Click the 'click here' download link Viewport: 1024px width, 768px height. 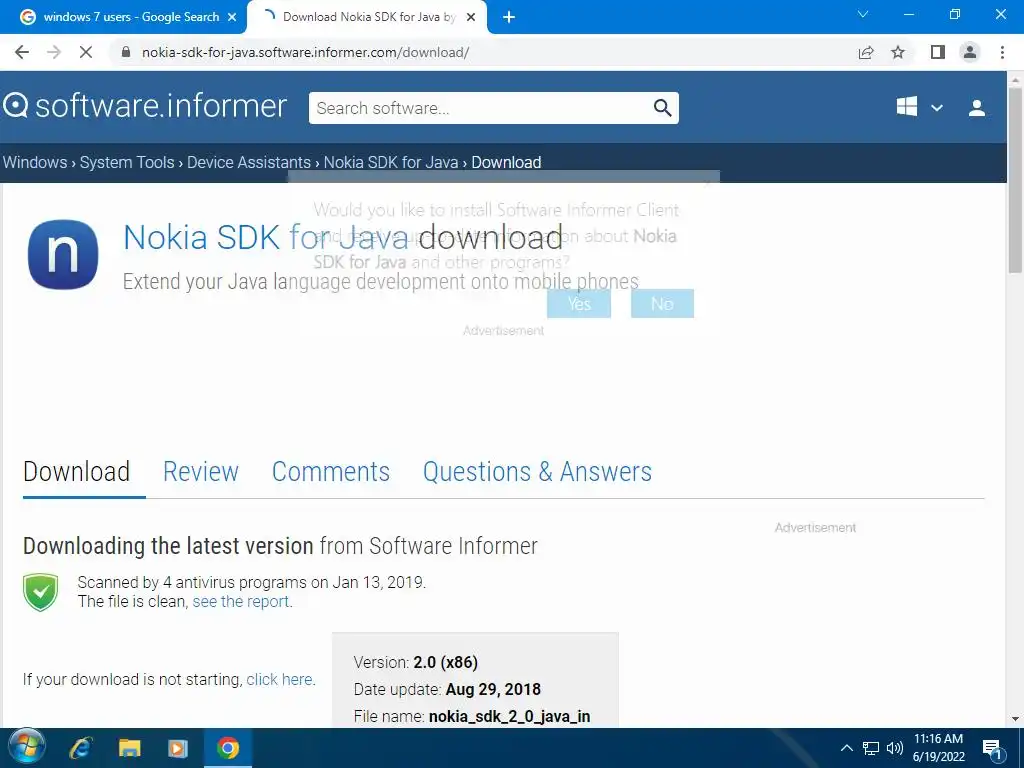[280, 679]
